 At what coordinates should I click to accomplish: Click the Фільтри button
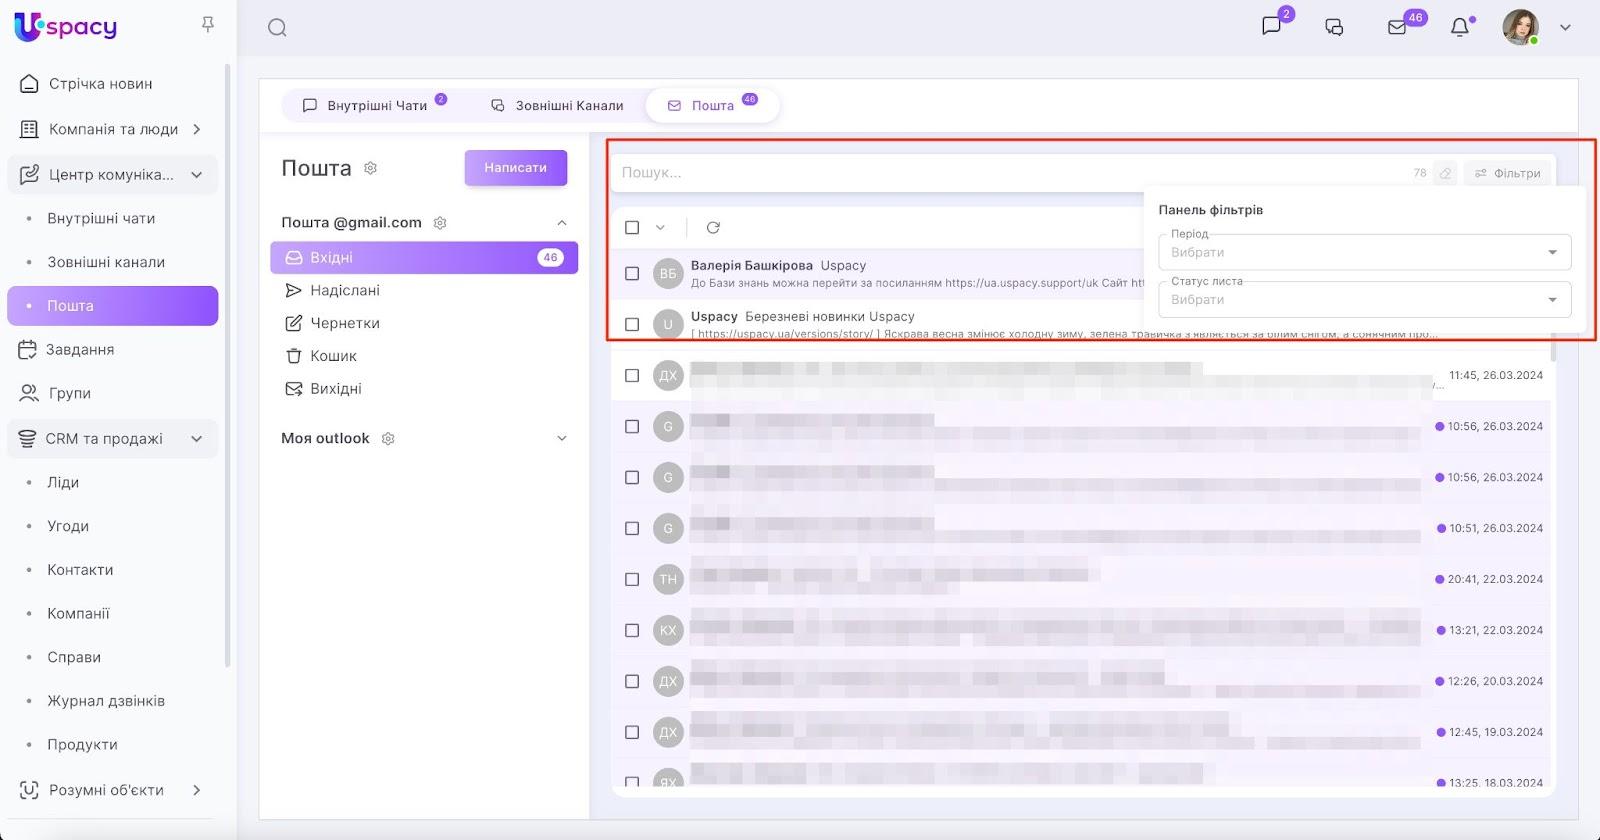tap(1508, 173)
